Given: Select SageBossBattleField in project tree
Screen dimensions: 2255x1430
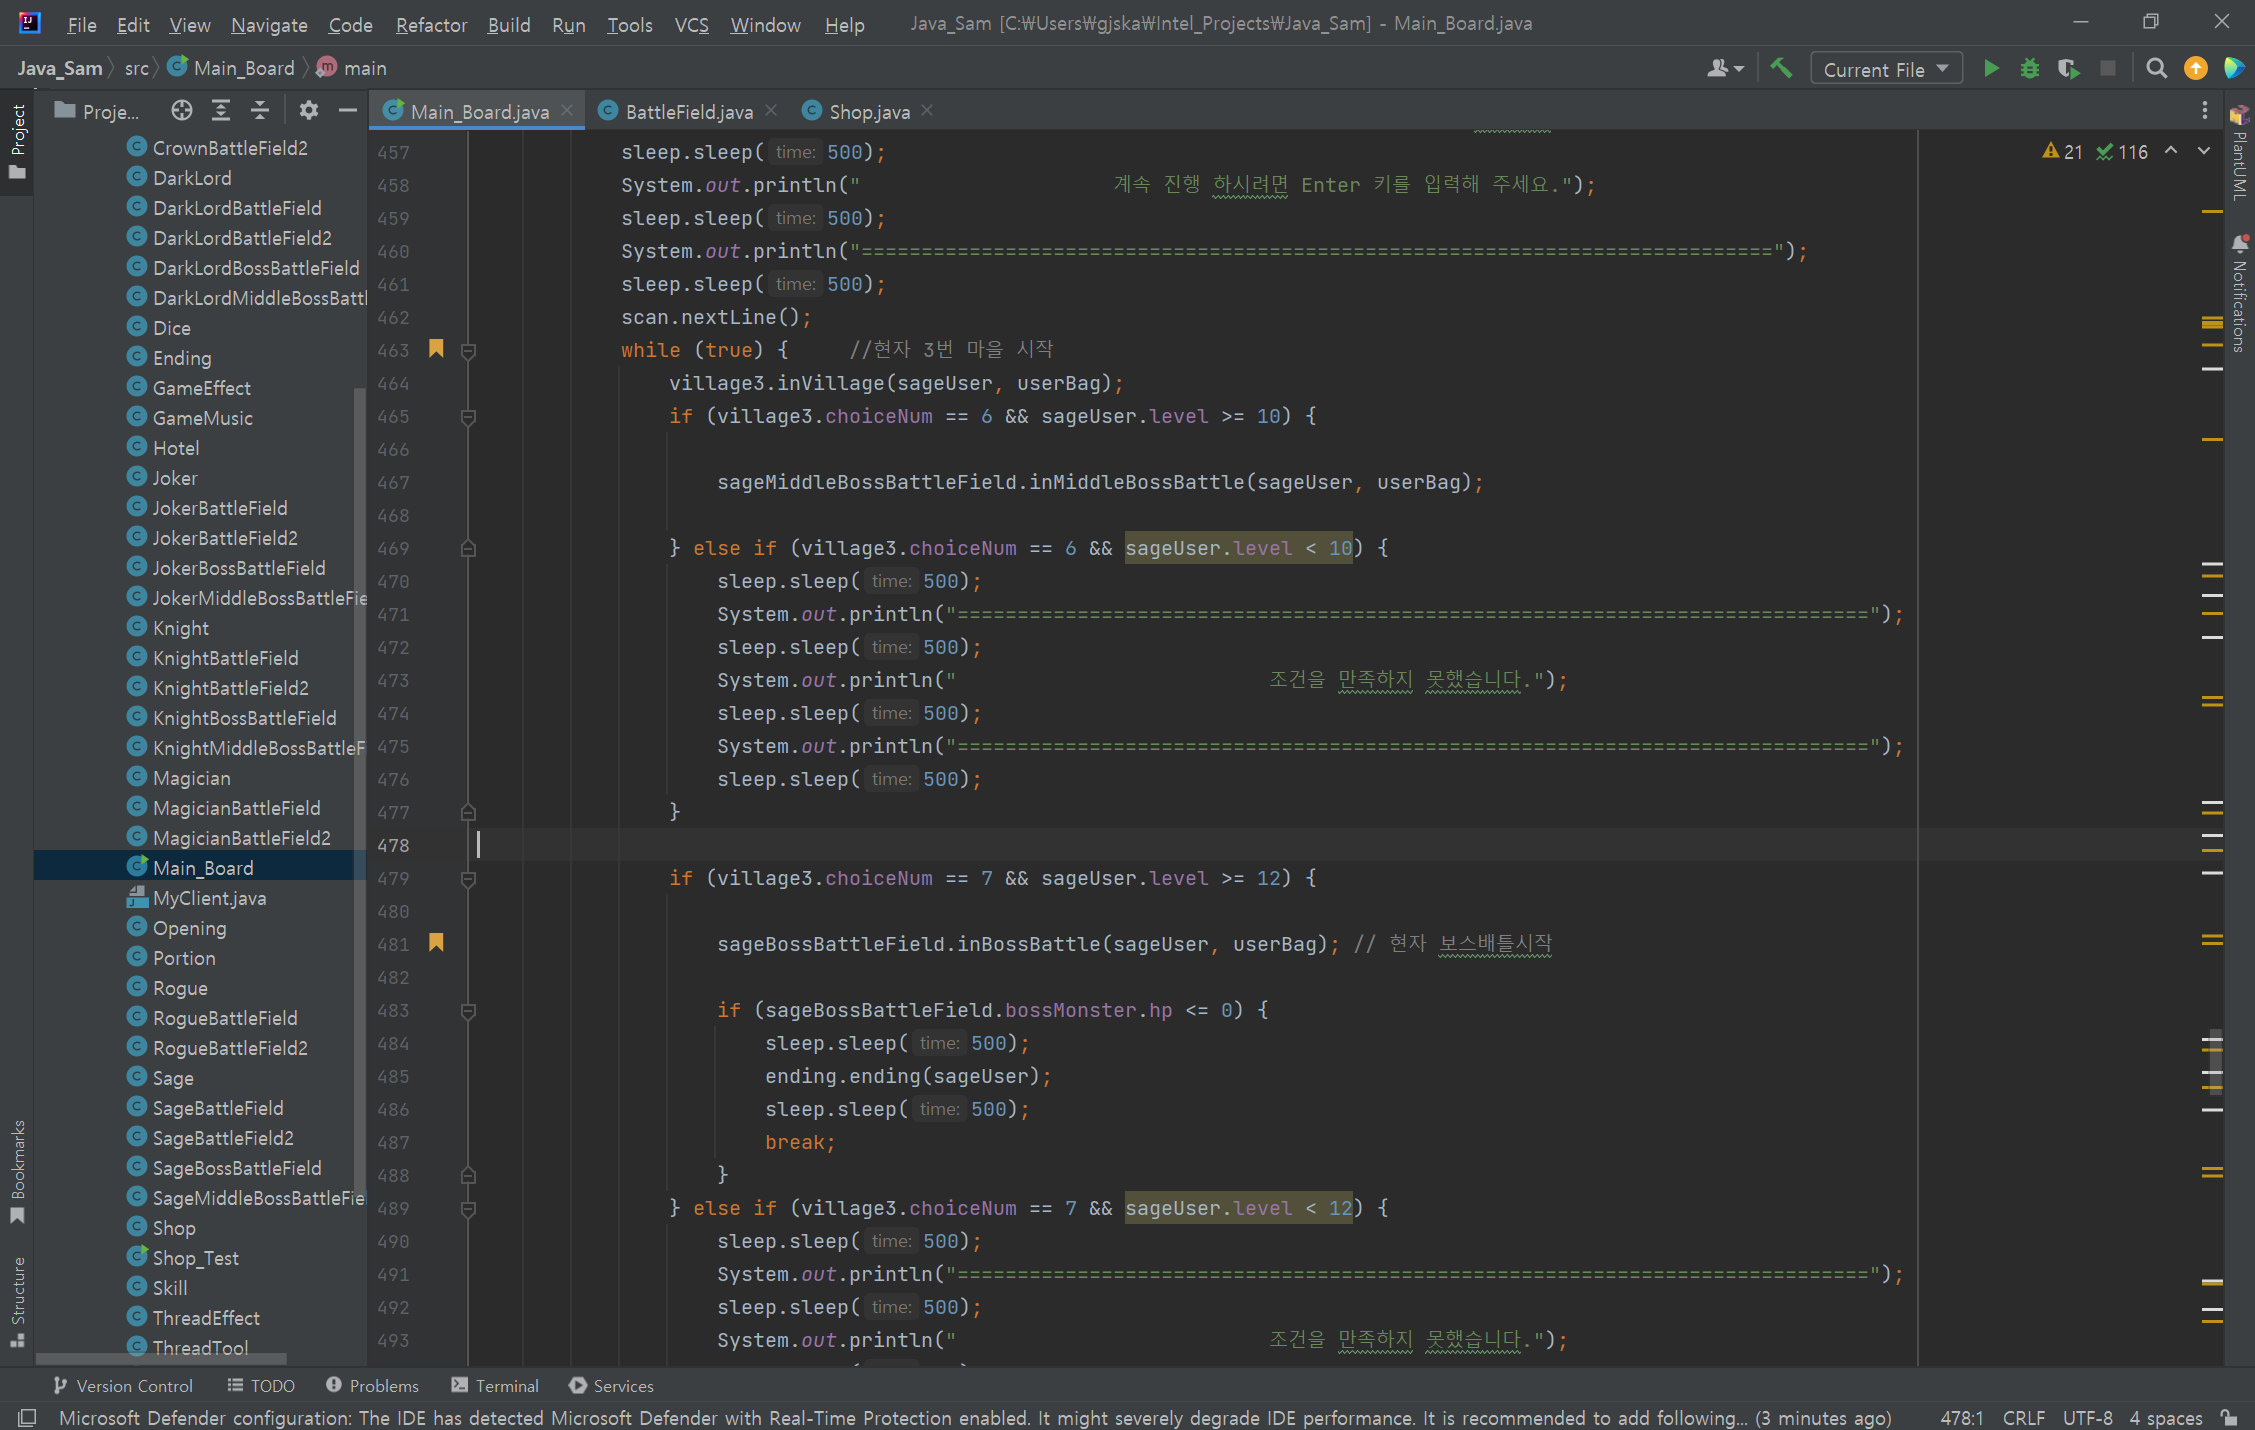Looking at the screenshot, I should 237,1168.
